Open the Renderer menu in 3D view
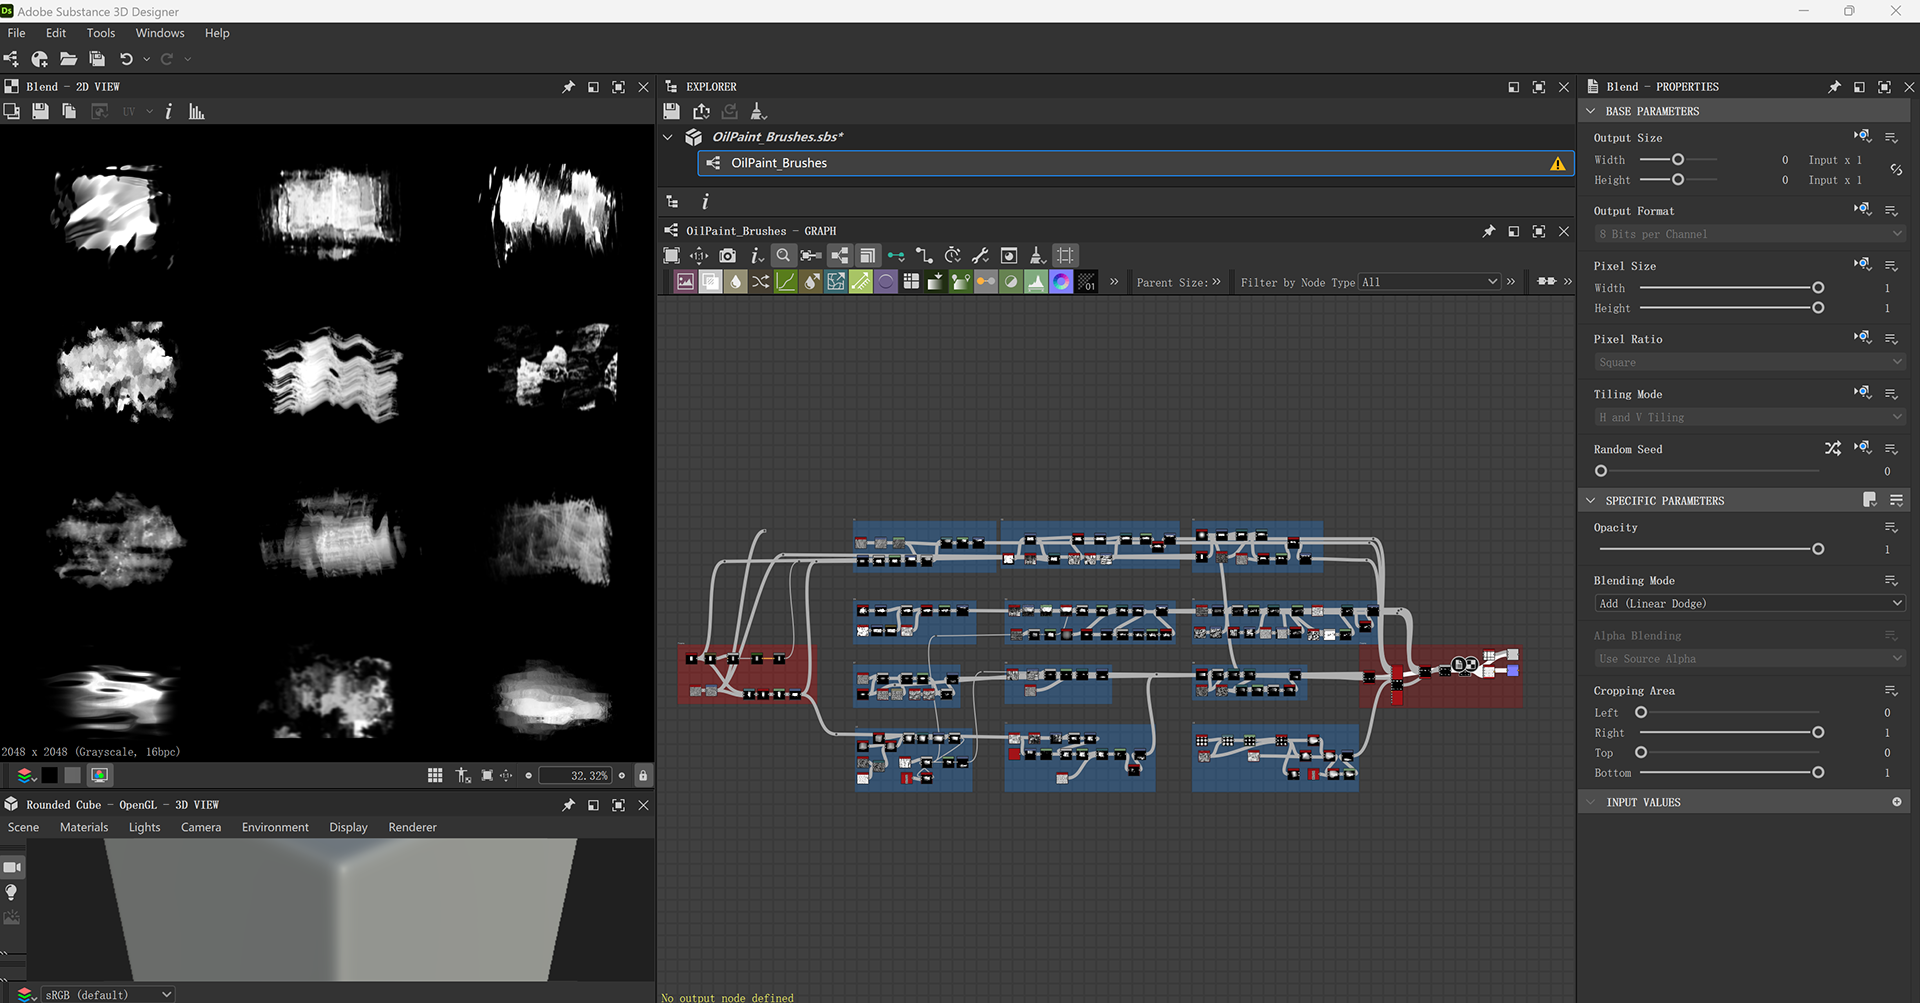Image resolution: width=1920 pixels, height=1003 pixels. coord(412,827)
